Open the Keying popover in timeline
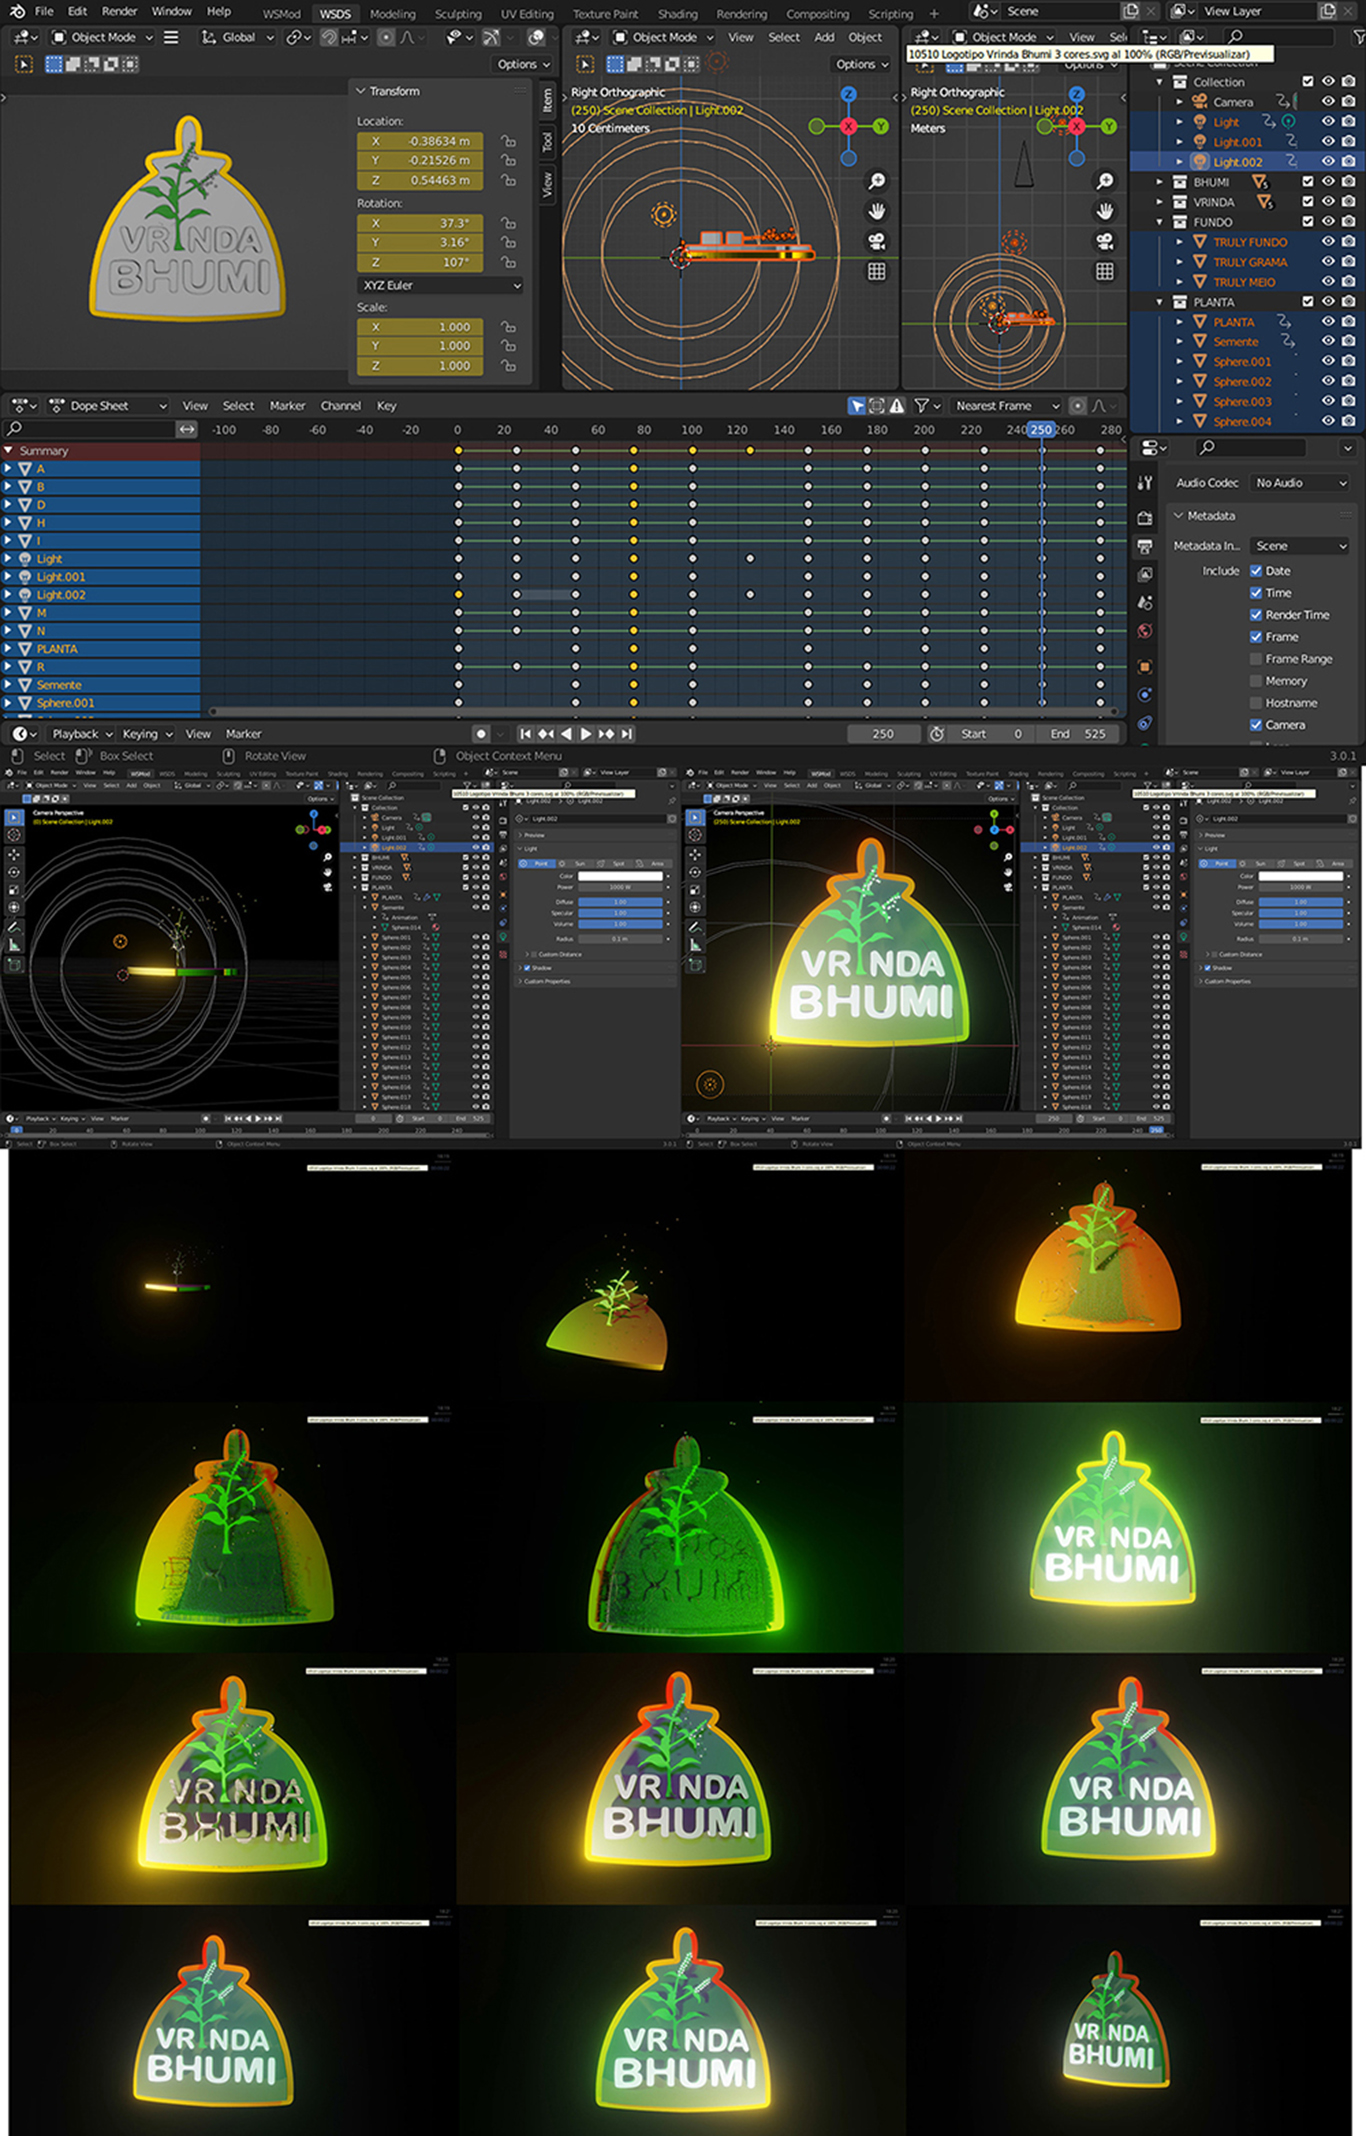The image size is (1366, 2136). coord(147,734)
